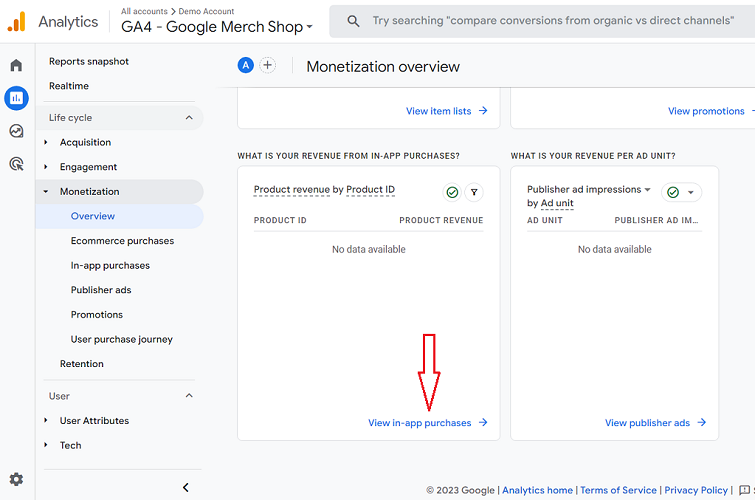Expand the User Attributes tree item
Viewport: 755px width, 500px height.
pos(46,421)
